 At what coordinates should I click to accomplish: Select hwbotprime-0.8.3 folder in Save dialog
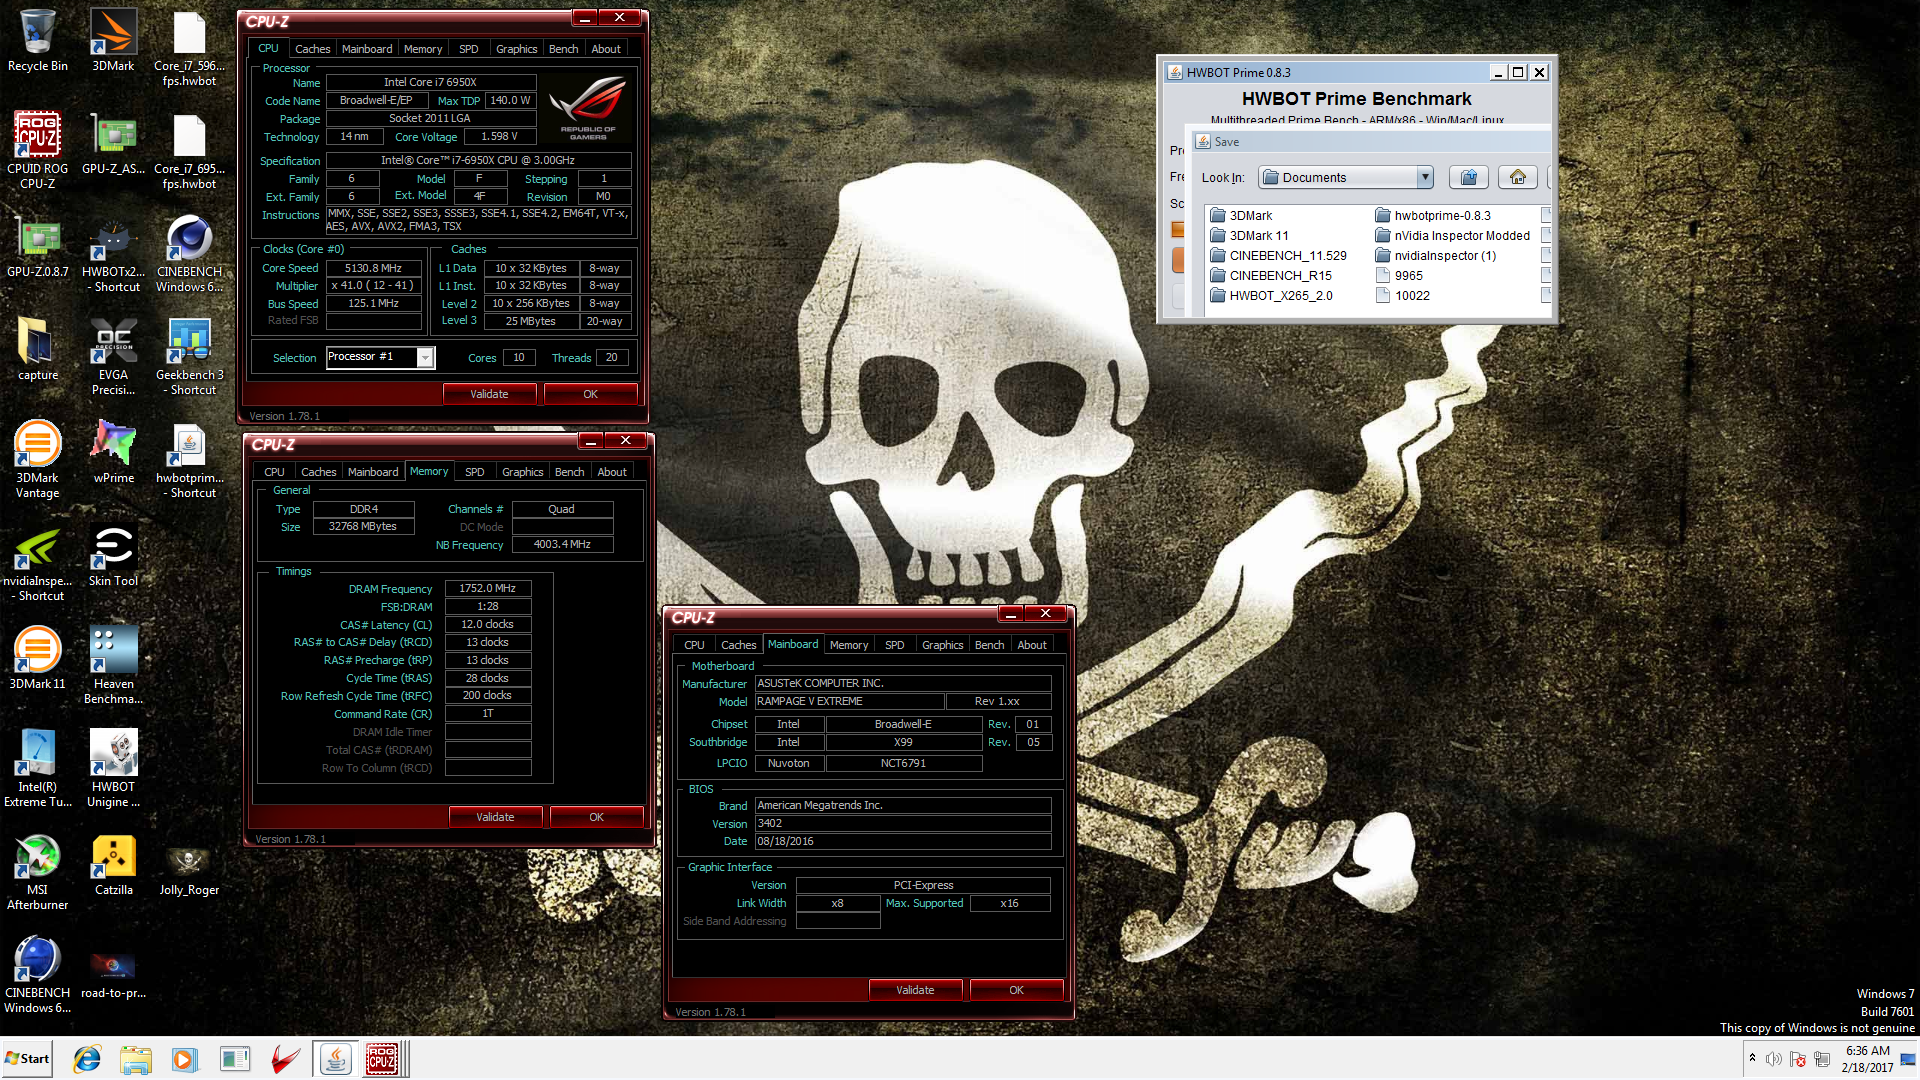coord(1433,216)
